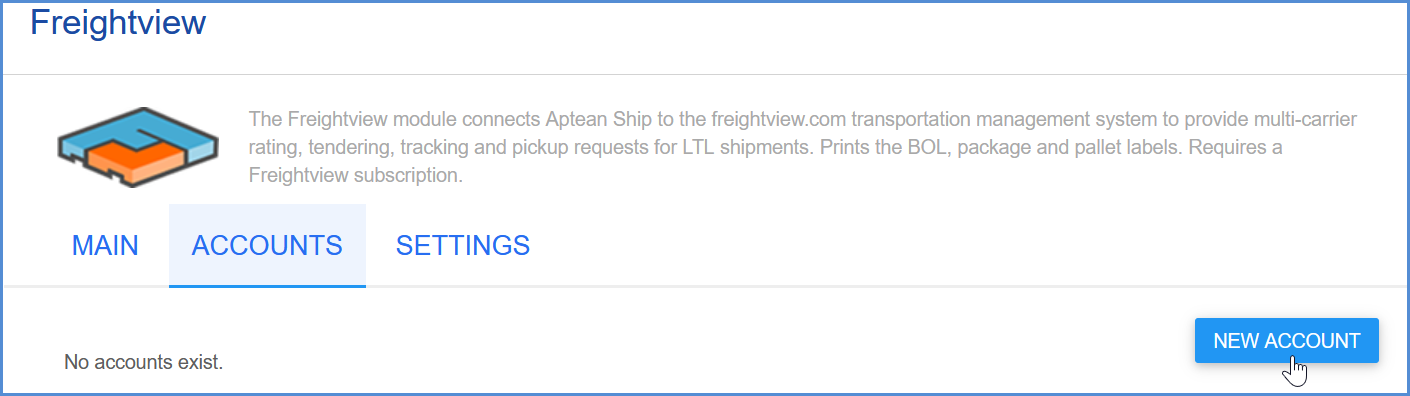Viewport: 1410px width, 396px height.
Task: Open the MAIN tab
Action: click(x=105, y=245)
